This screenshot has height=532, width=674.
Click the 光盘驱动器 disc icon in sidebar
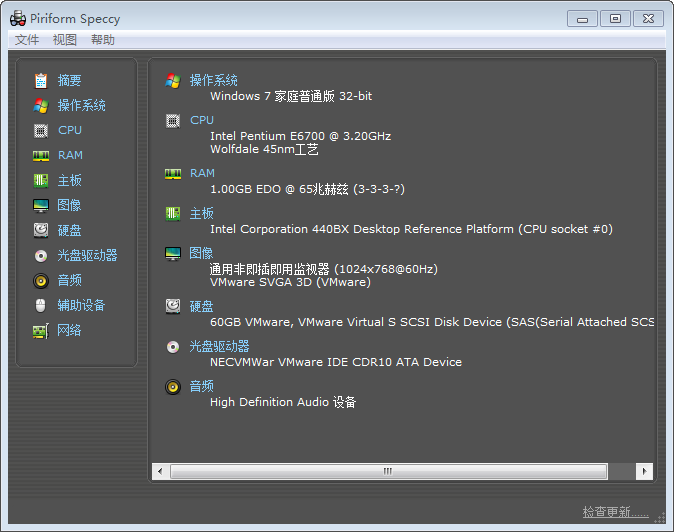[x=41, y=256]
